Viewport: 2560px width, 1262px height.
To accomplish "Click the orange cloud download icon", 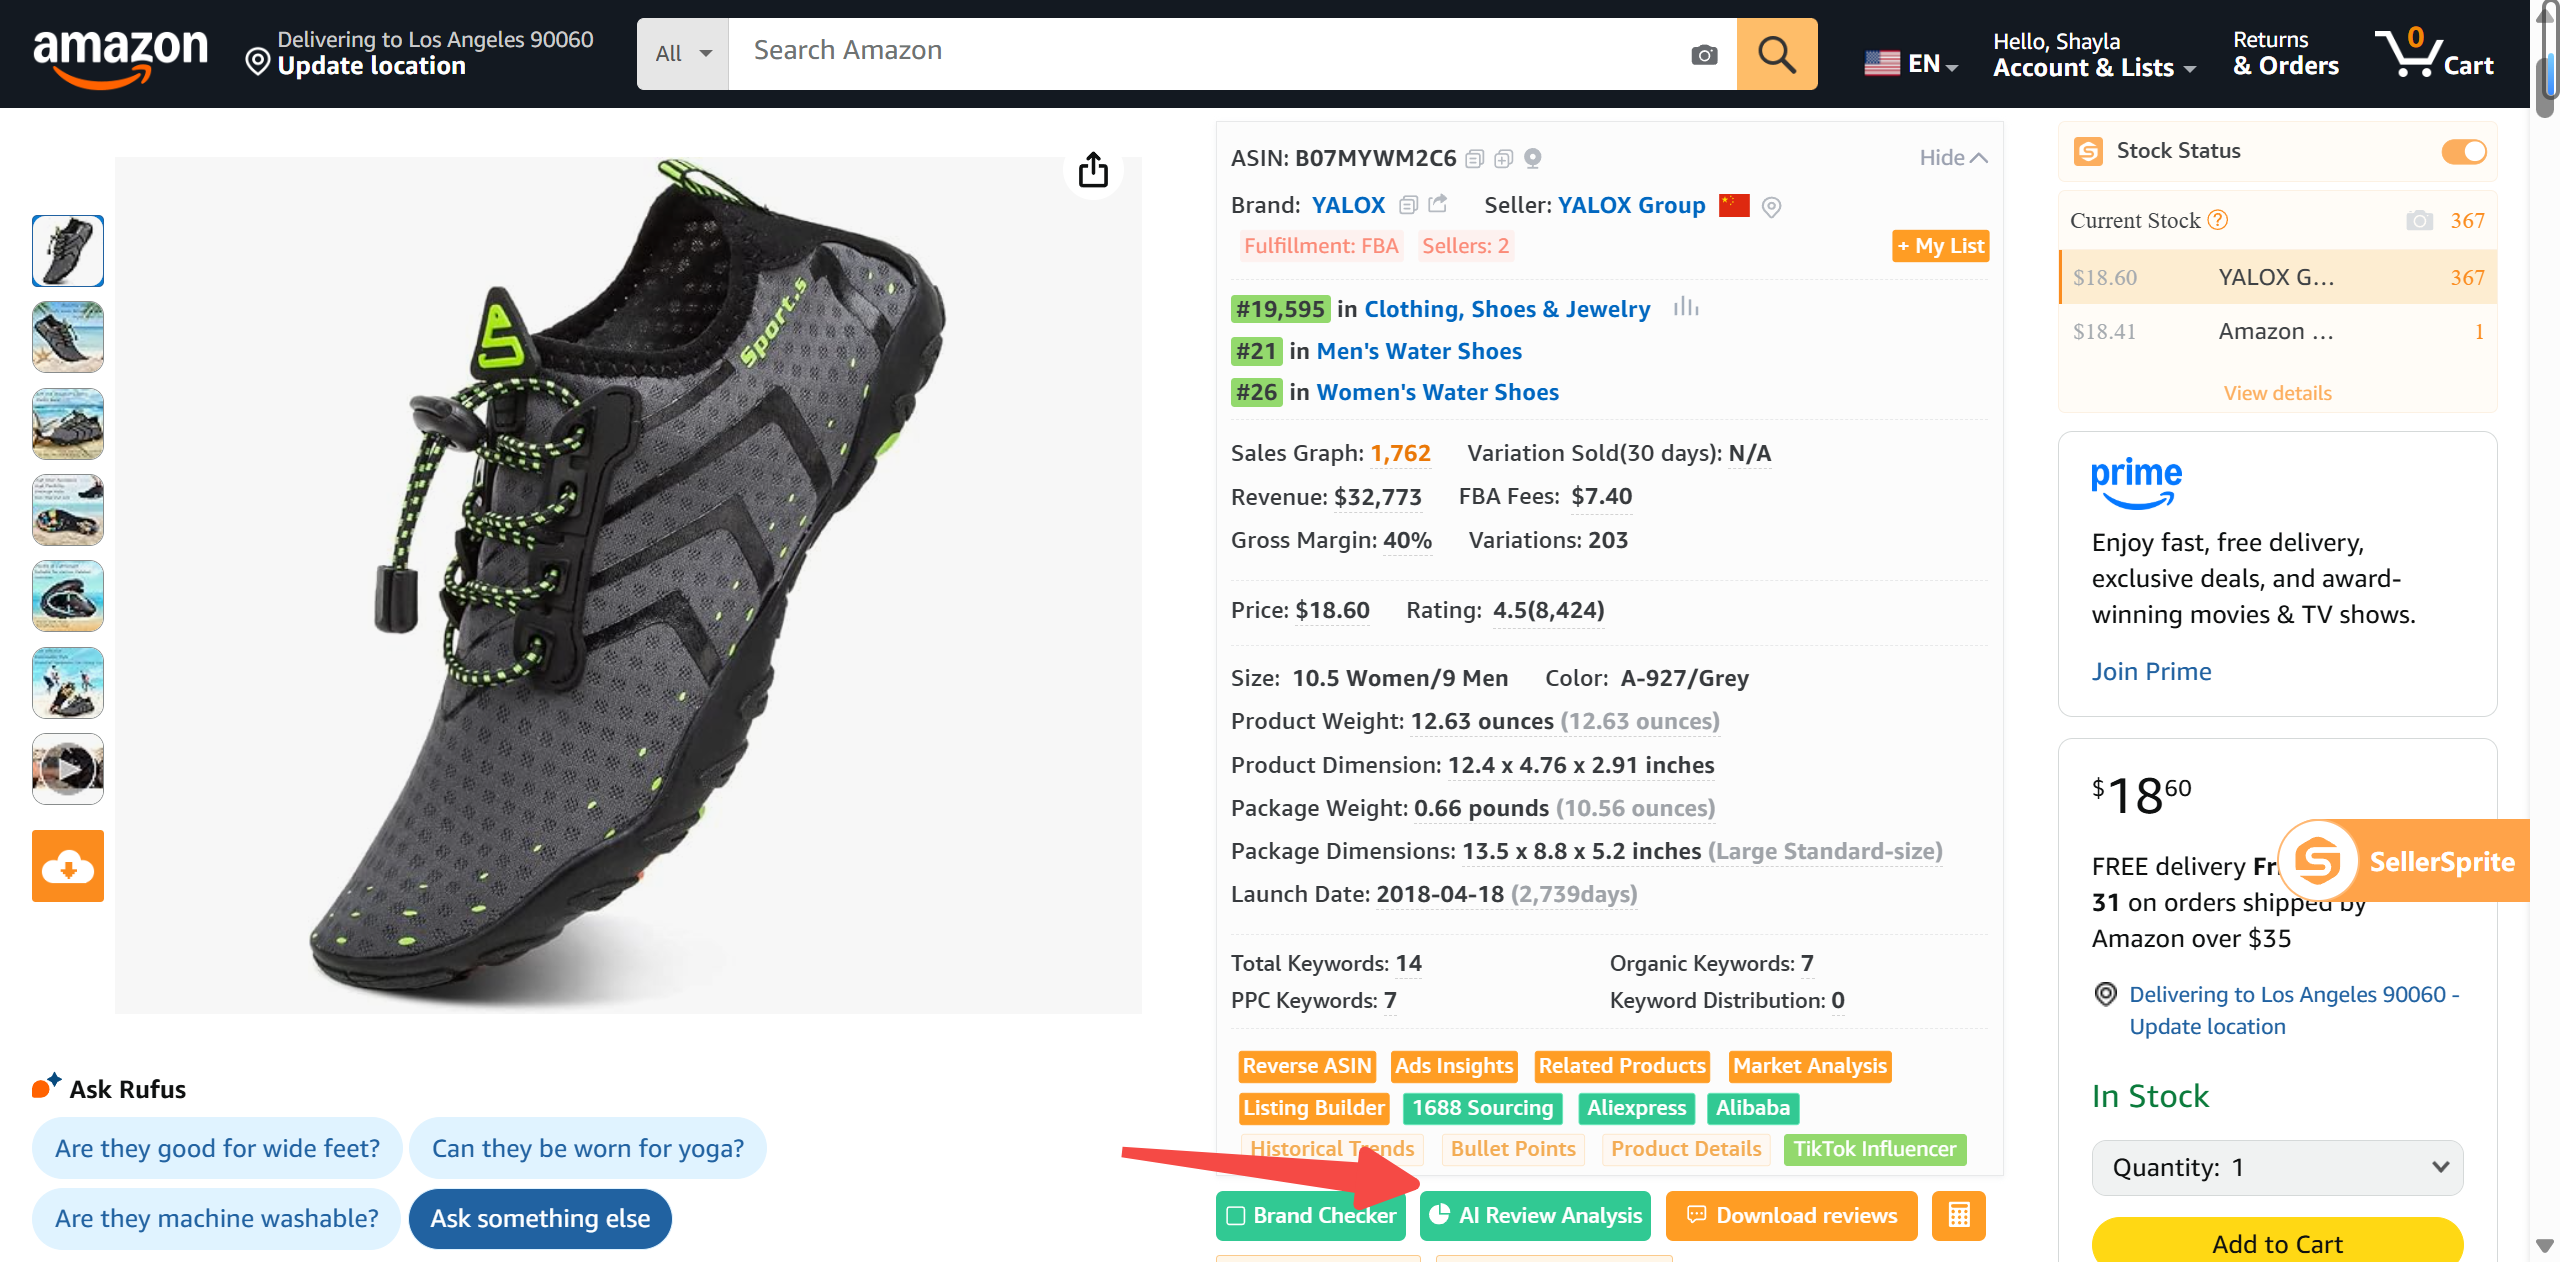I will [x=68, y=866].
